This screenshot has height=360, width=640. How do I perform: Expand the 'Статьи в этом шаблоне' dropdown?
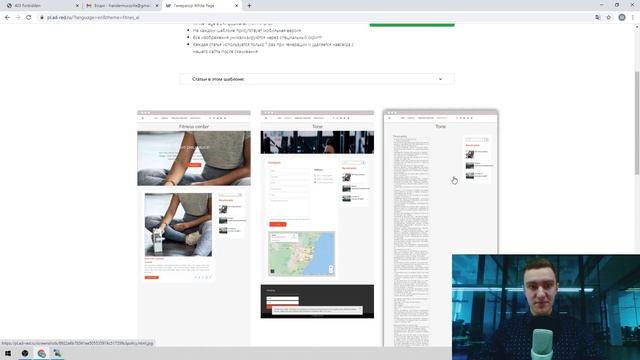click(x=317, y=79)
